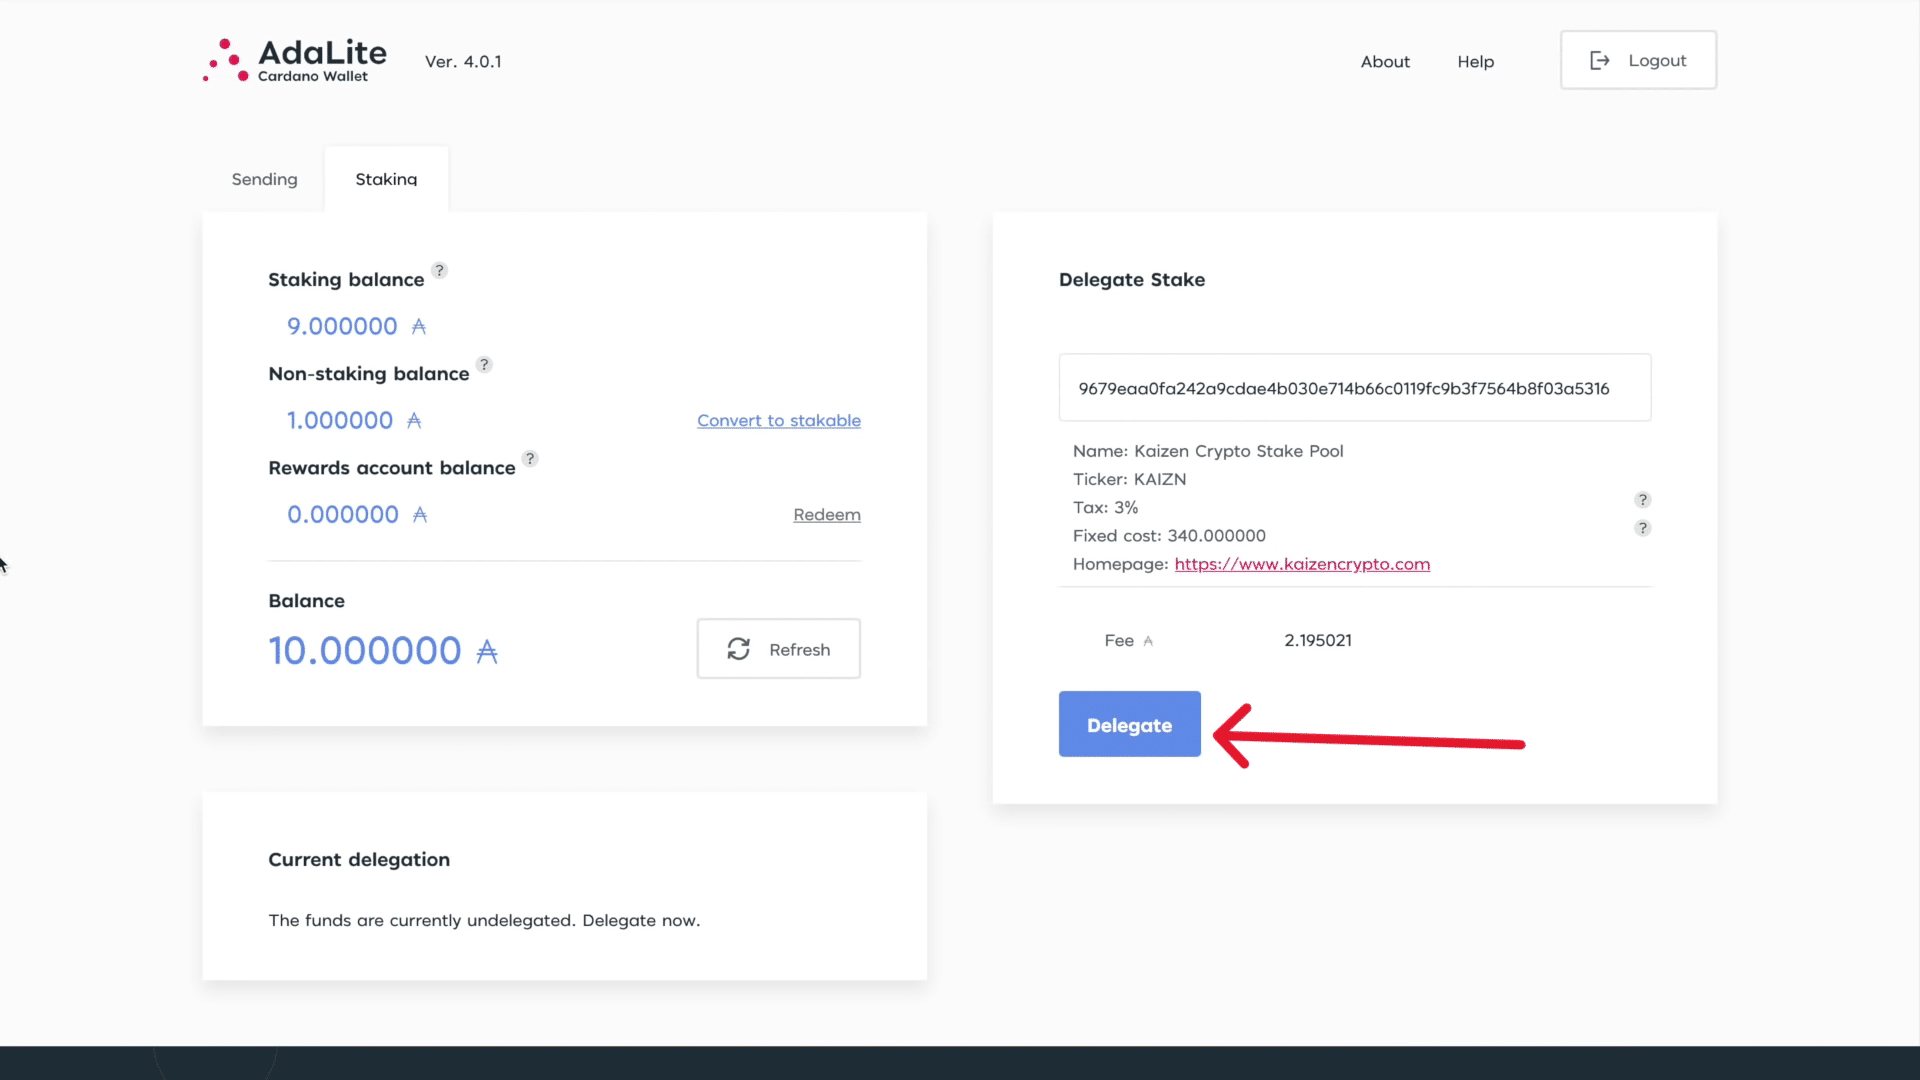Click Staking balance help question mark
The image size is (1920, 1080).
tap(439, 270)
